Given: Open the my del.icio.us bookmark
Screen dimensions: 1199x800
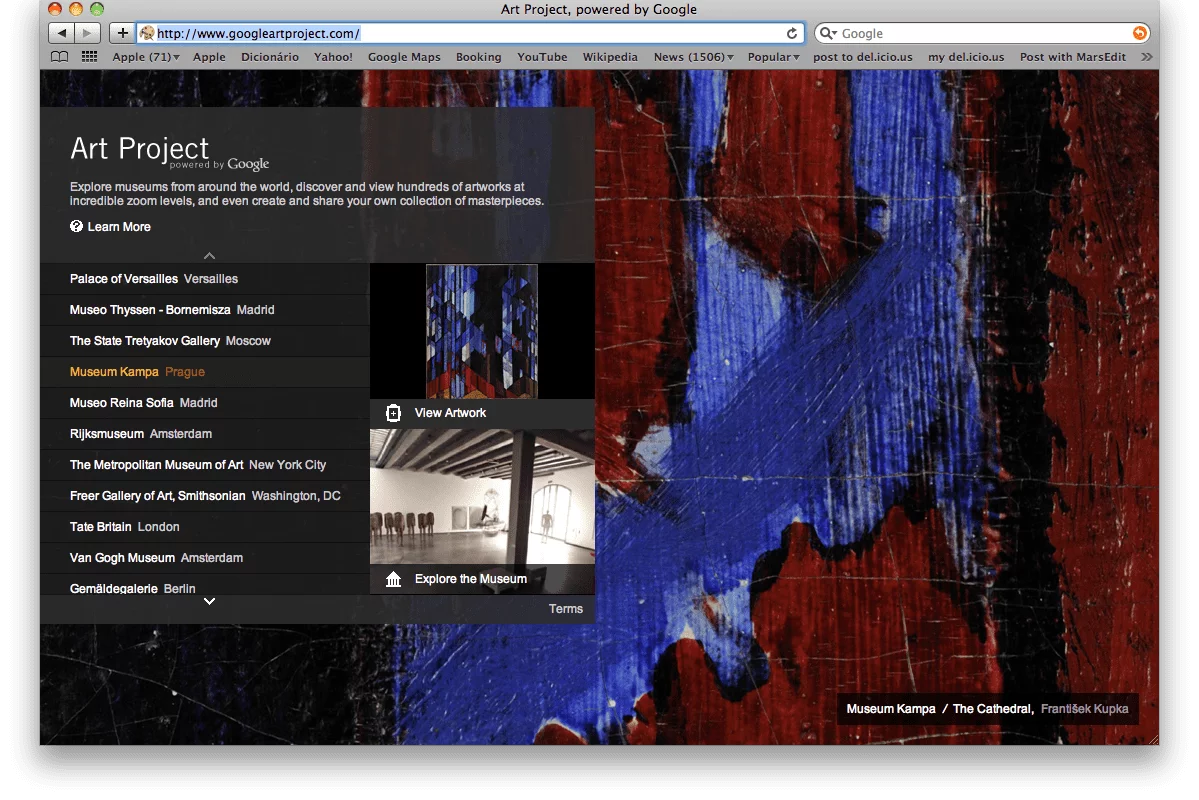Looking at the screenshot, I should tap(966, 57).
